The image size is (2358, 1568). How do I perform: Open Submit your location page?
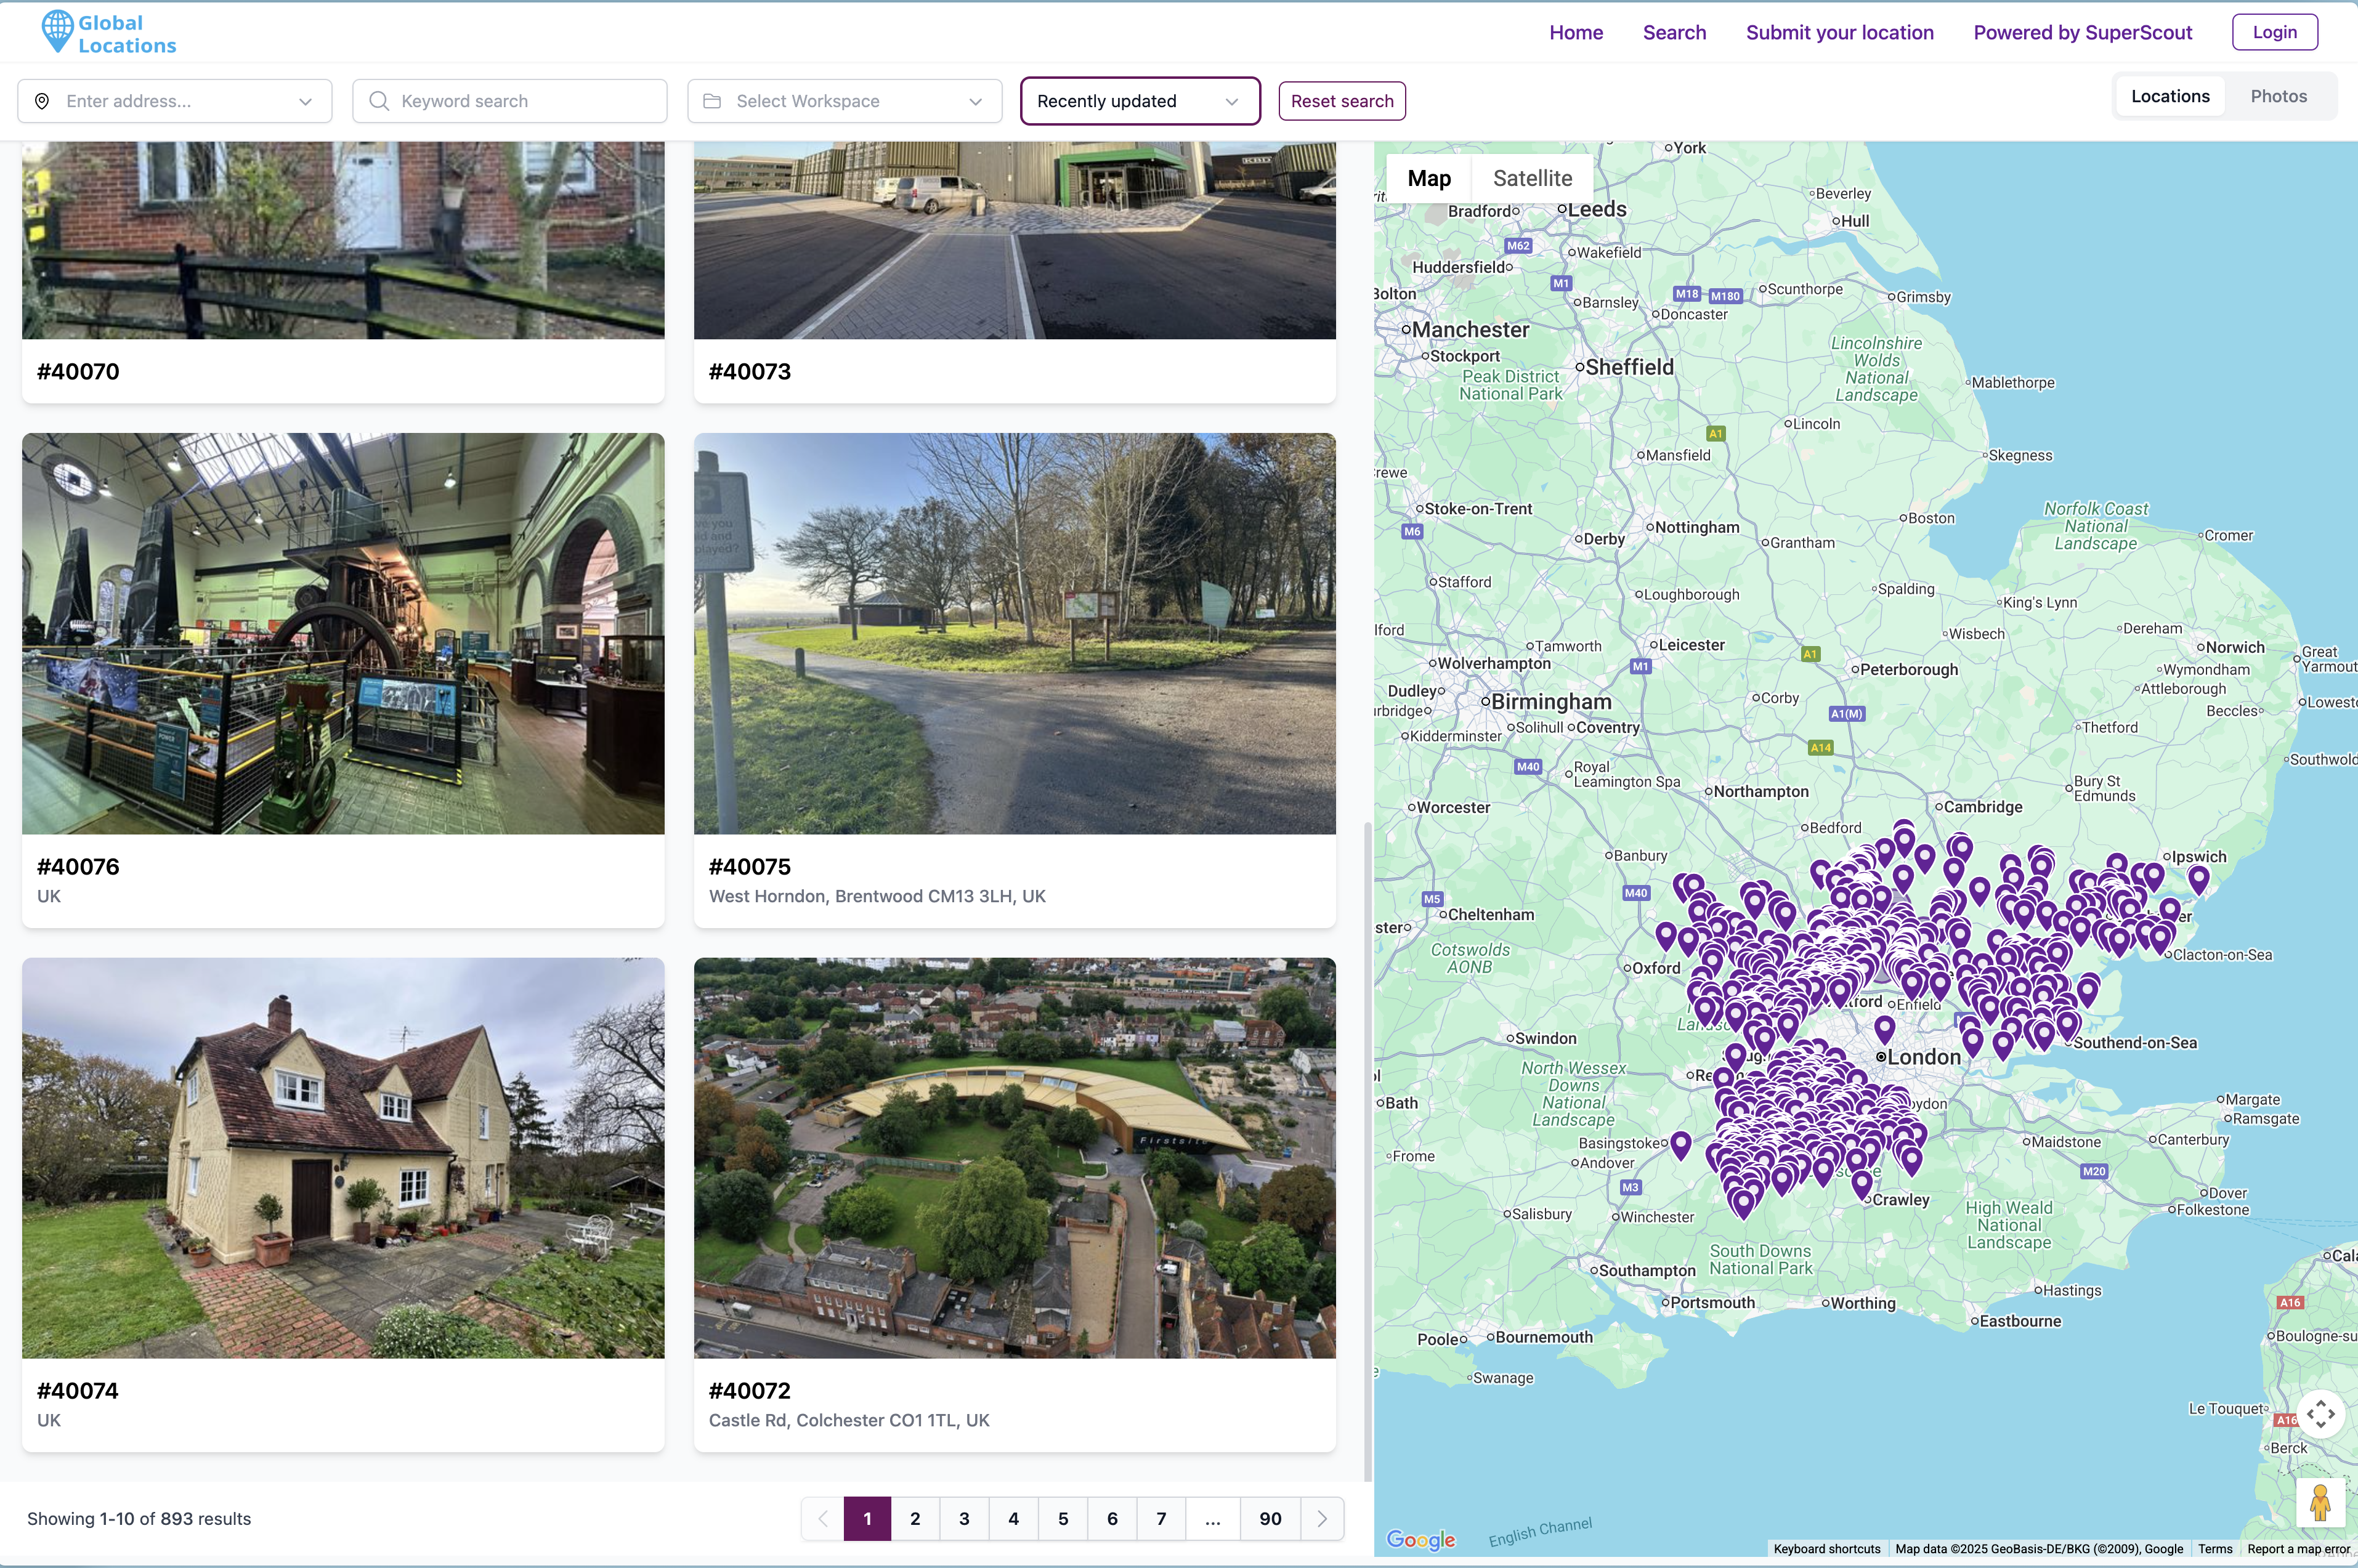[1839, 32]
